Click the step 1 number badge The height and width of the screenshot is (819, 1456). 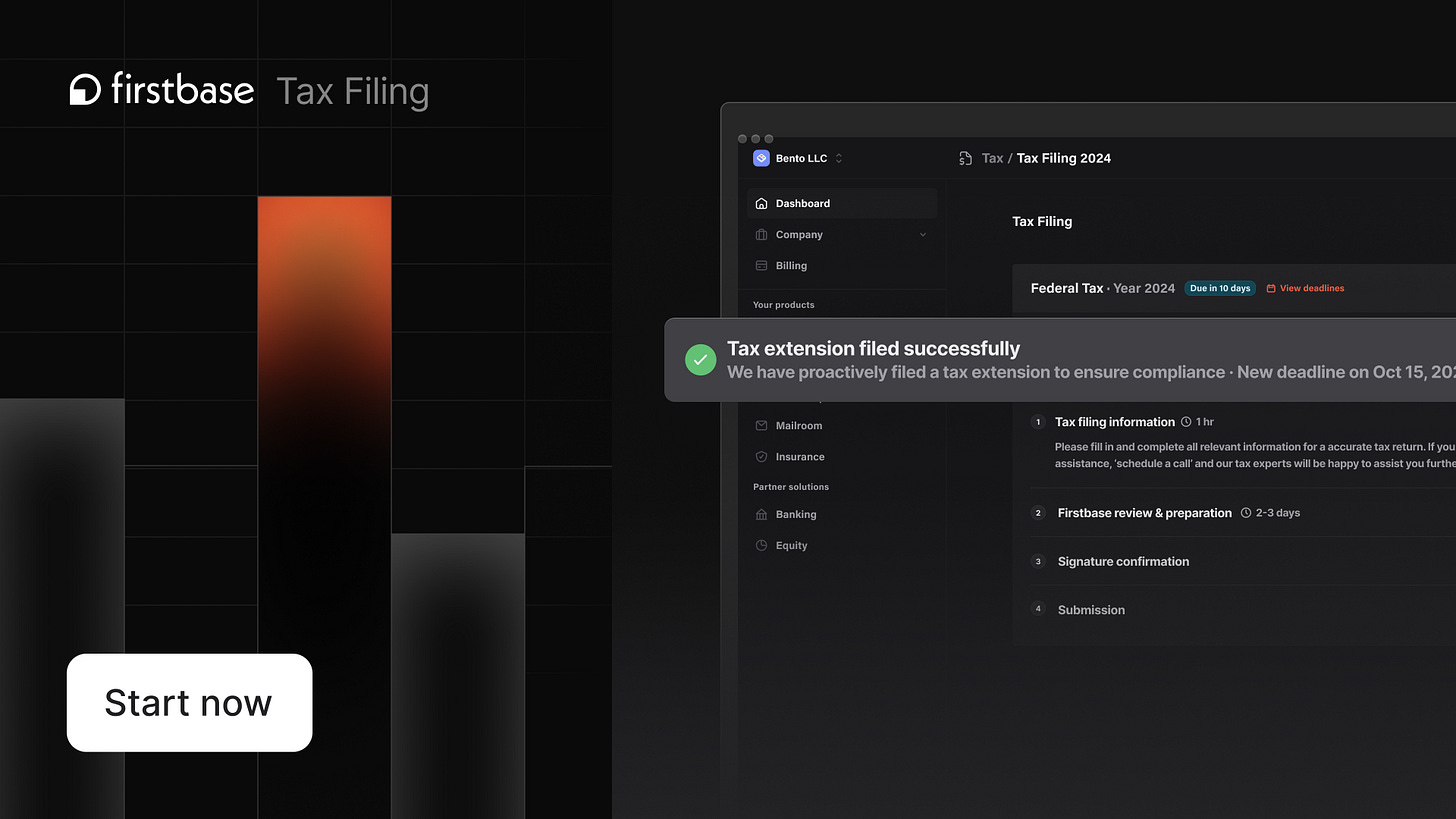(x=1038, y=422)
